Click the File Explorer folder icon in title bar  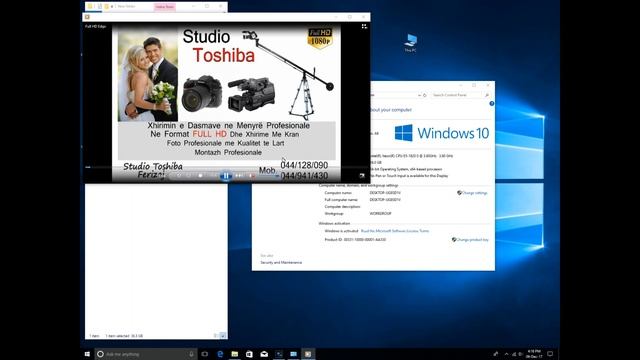90,7
